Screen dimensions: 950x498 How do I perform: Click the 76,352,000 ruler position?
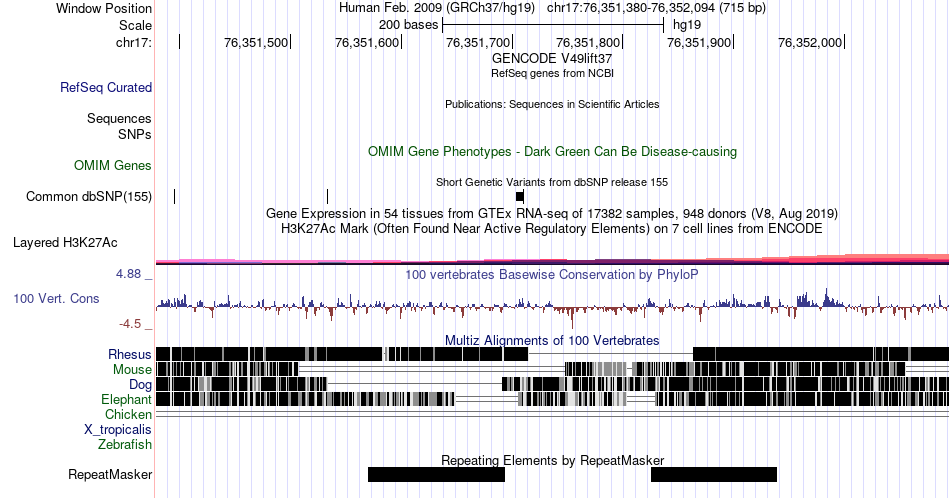coord(810,42)
